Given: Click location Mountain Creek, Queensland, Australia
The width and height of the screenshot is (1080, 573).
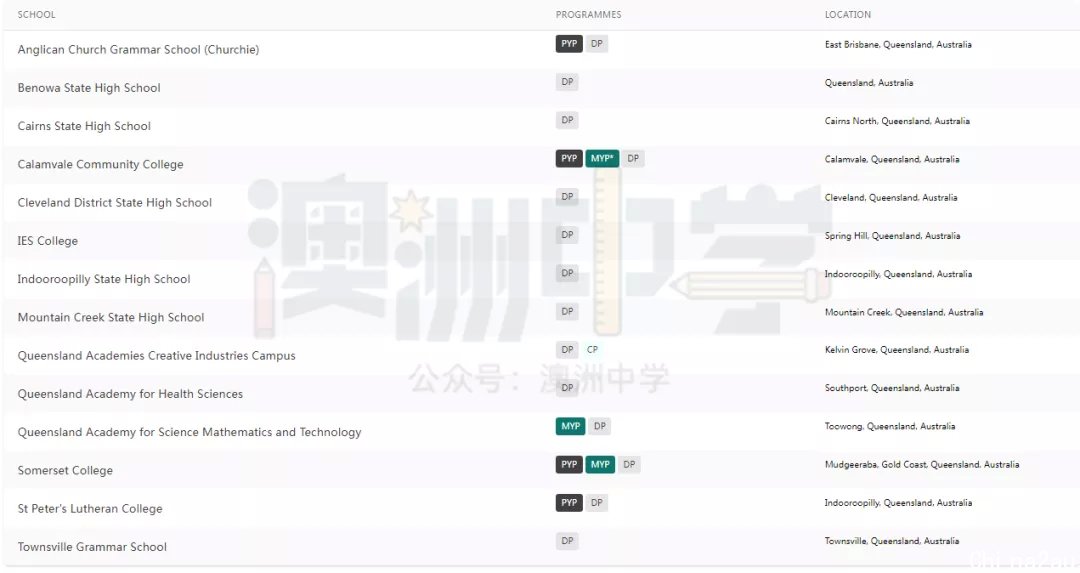Looking at the screenshot, I should [904, 312].
